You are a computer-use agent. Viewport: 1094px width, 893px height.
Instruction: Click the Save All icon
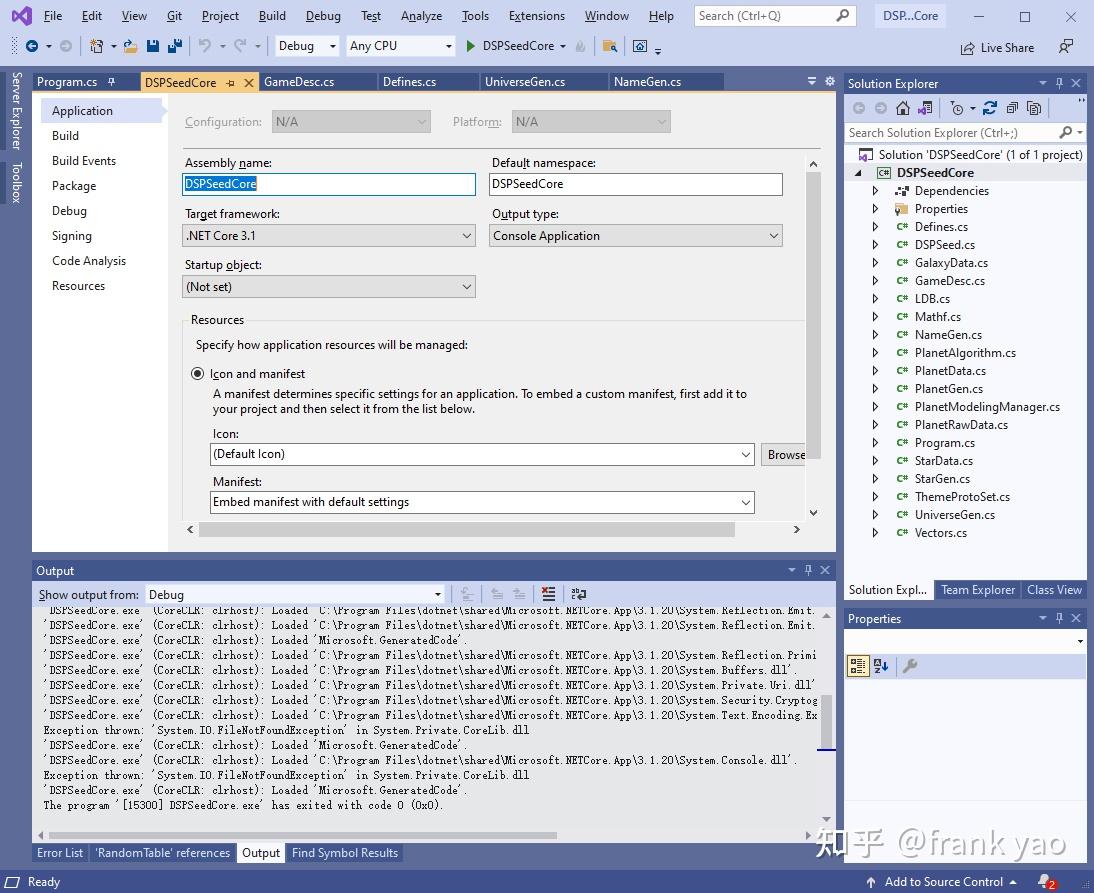coord(175,46)
